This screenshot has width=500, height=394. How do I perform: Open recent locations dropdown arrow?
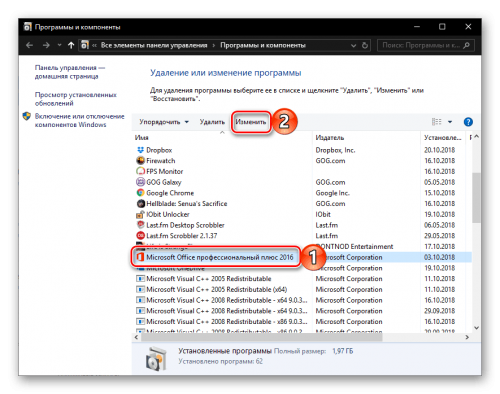tap(59, 45)
